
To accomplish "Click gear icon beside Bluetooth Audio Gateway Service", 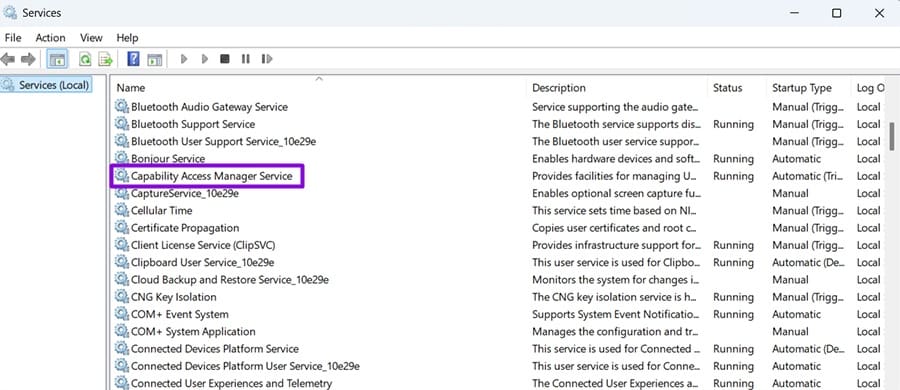I will coord(121,106).
